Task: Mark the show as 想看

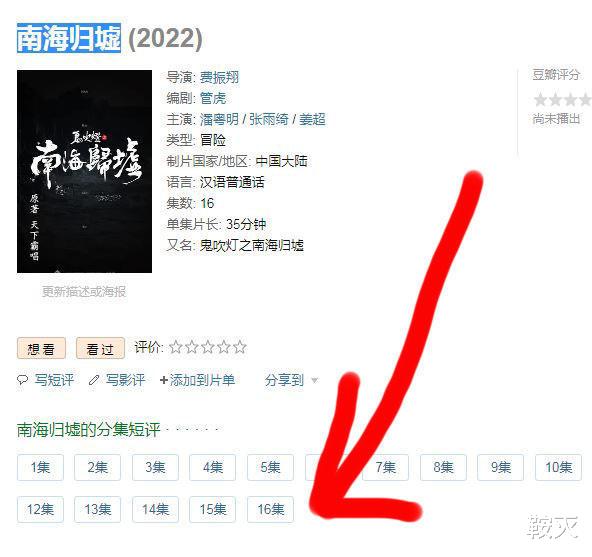Action: tap(41, 348)
